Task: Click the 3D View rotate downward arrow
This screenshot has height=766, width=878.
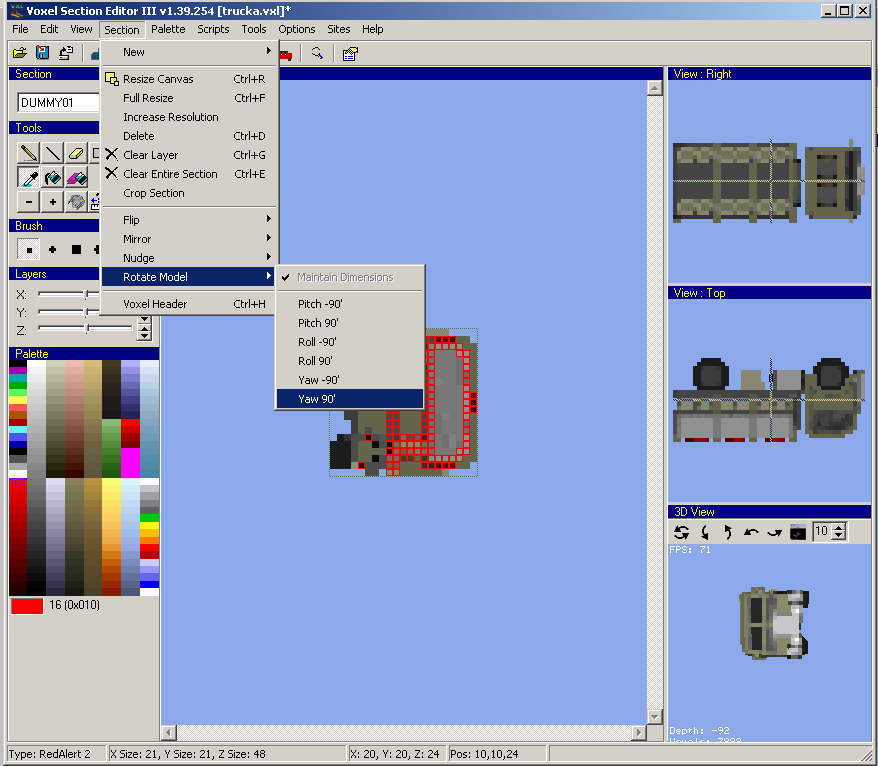Action: 705,531
